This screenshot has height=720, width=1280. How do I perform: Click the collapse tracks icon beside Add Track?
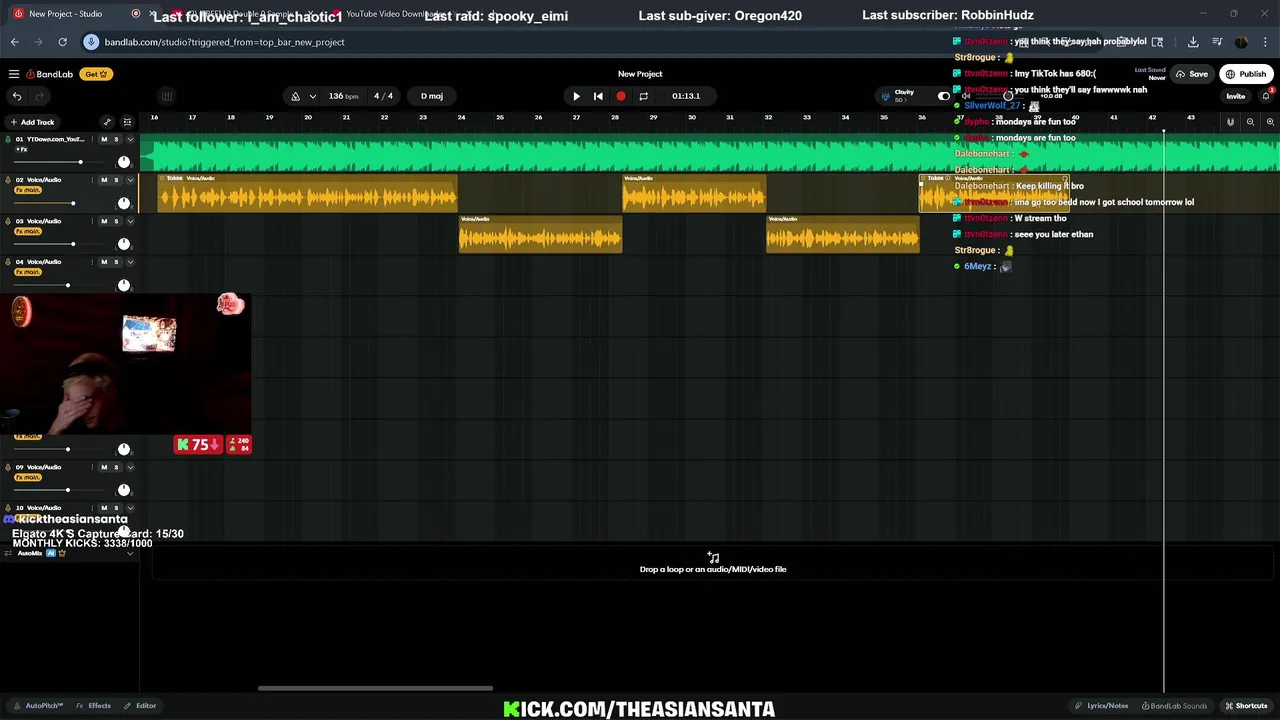(x=127, y=122)
